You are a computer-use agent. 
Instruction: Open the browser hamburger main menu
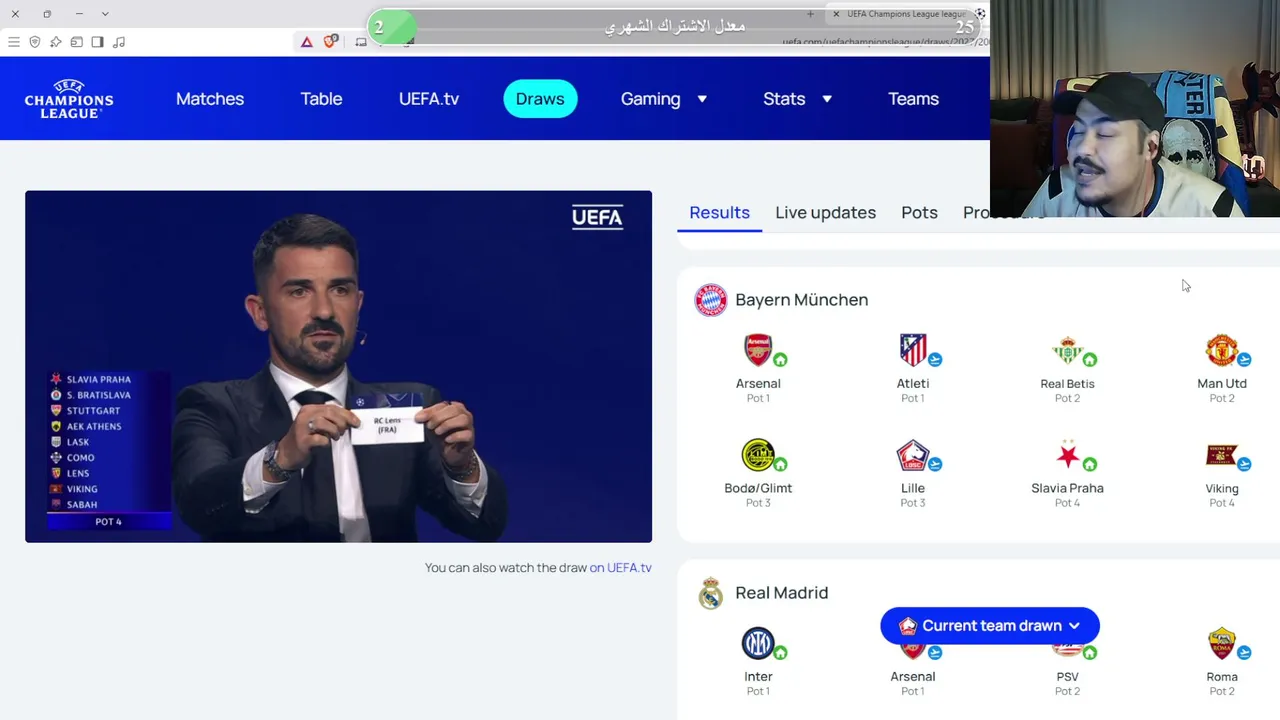[14, 42]
